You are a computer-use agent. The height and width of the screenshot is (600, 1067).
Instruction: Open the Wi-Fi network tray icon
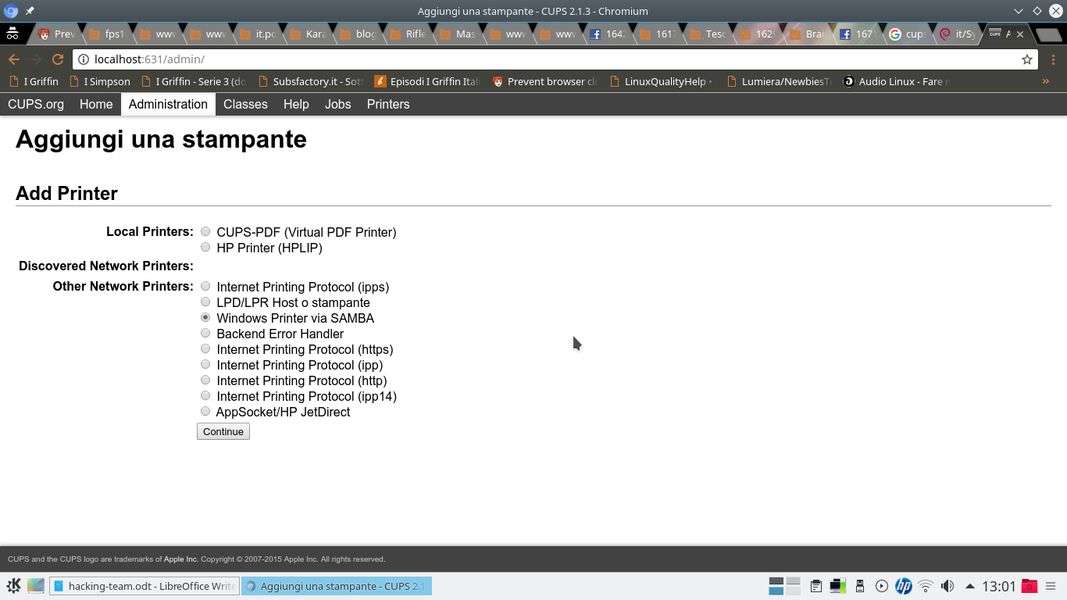coord(925,586)
